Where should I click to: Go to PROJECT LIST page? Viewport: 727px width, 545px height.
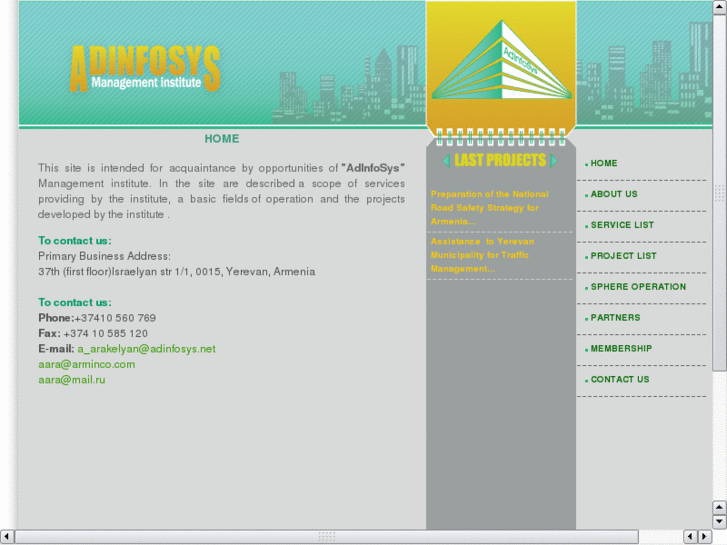click(623, 256)
